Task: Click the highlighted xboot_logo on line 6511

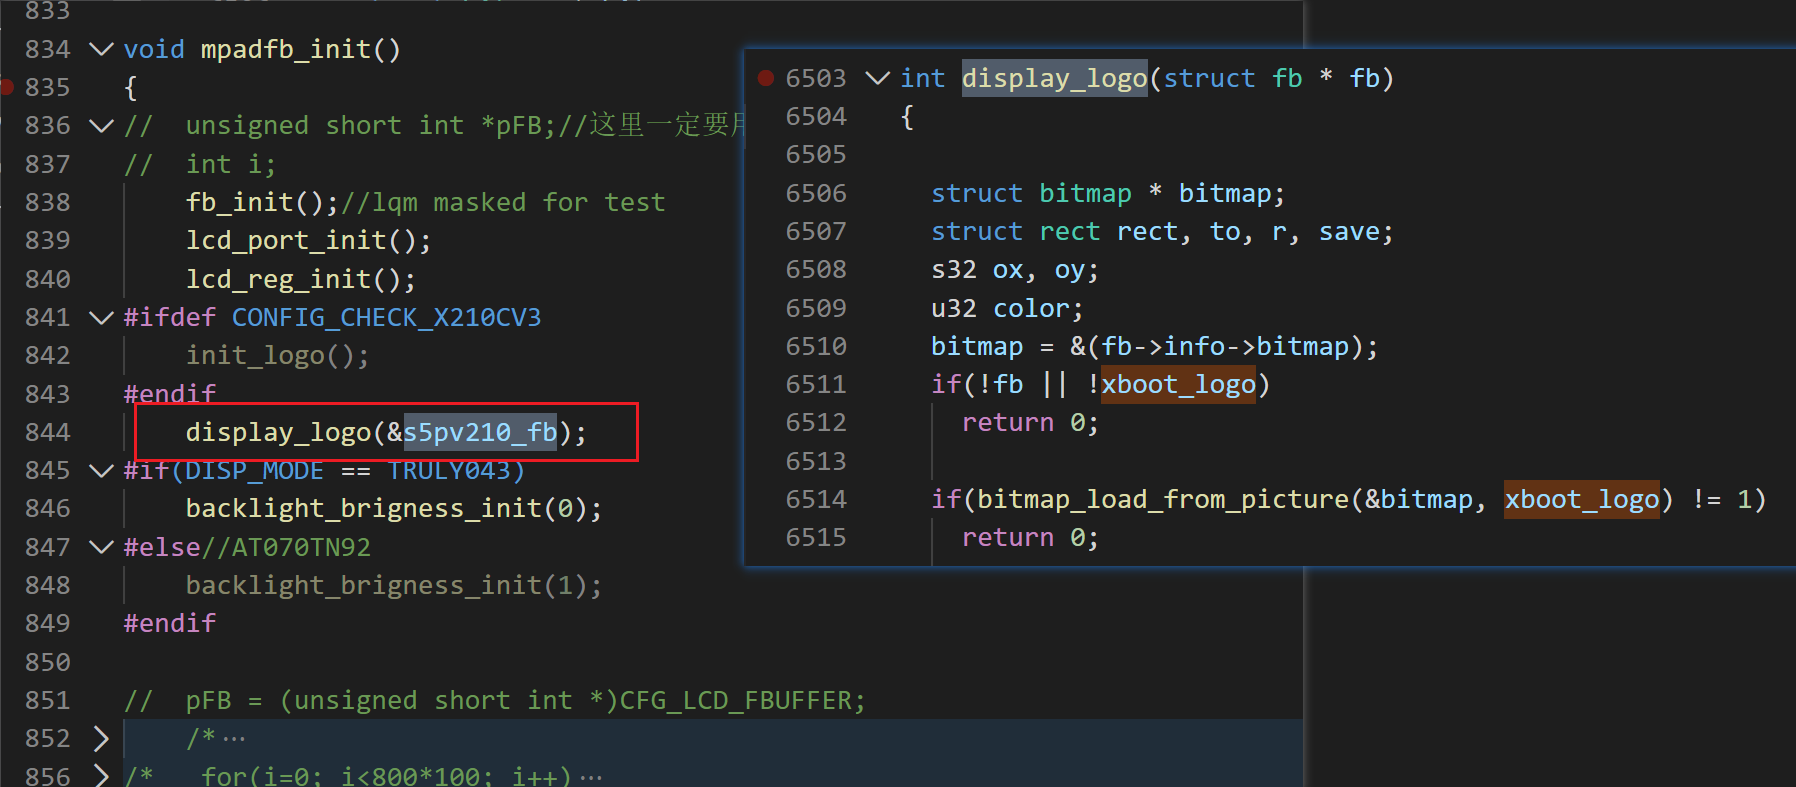Action: pos(1178,385)
